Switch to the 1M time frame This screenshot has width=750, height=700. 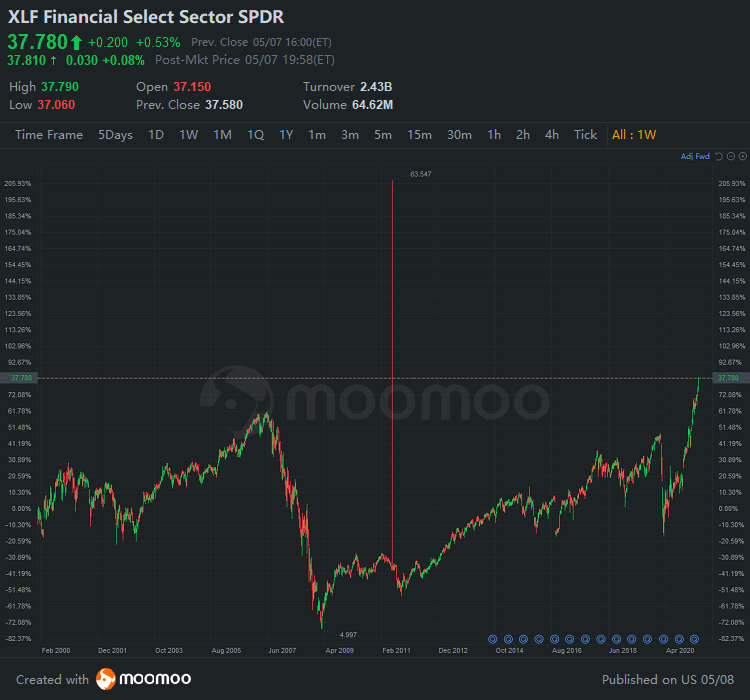tap(222, 135)
